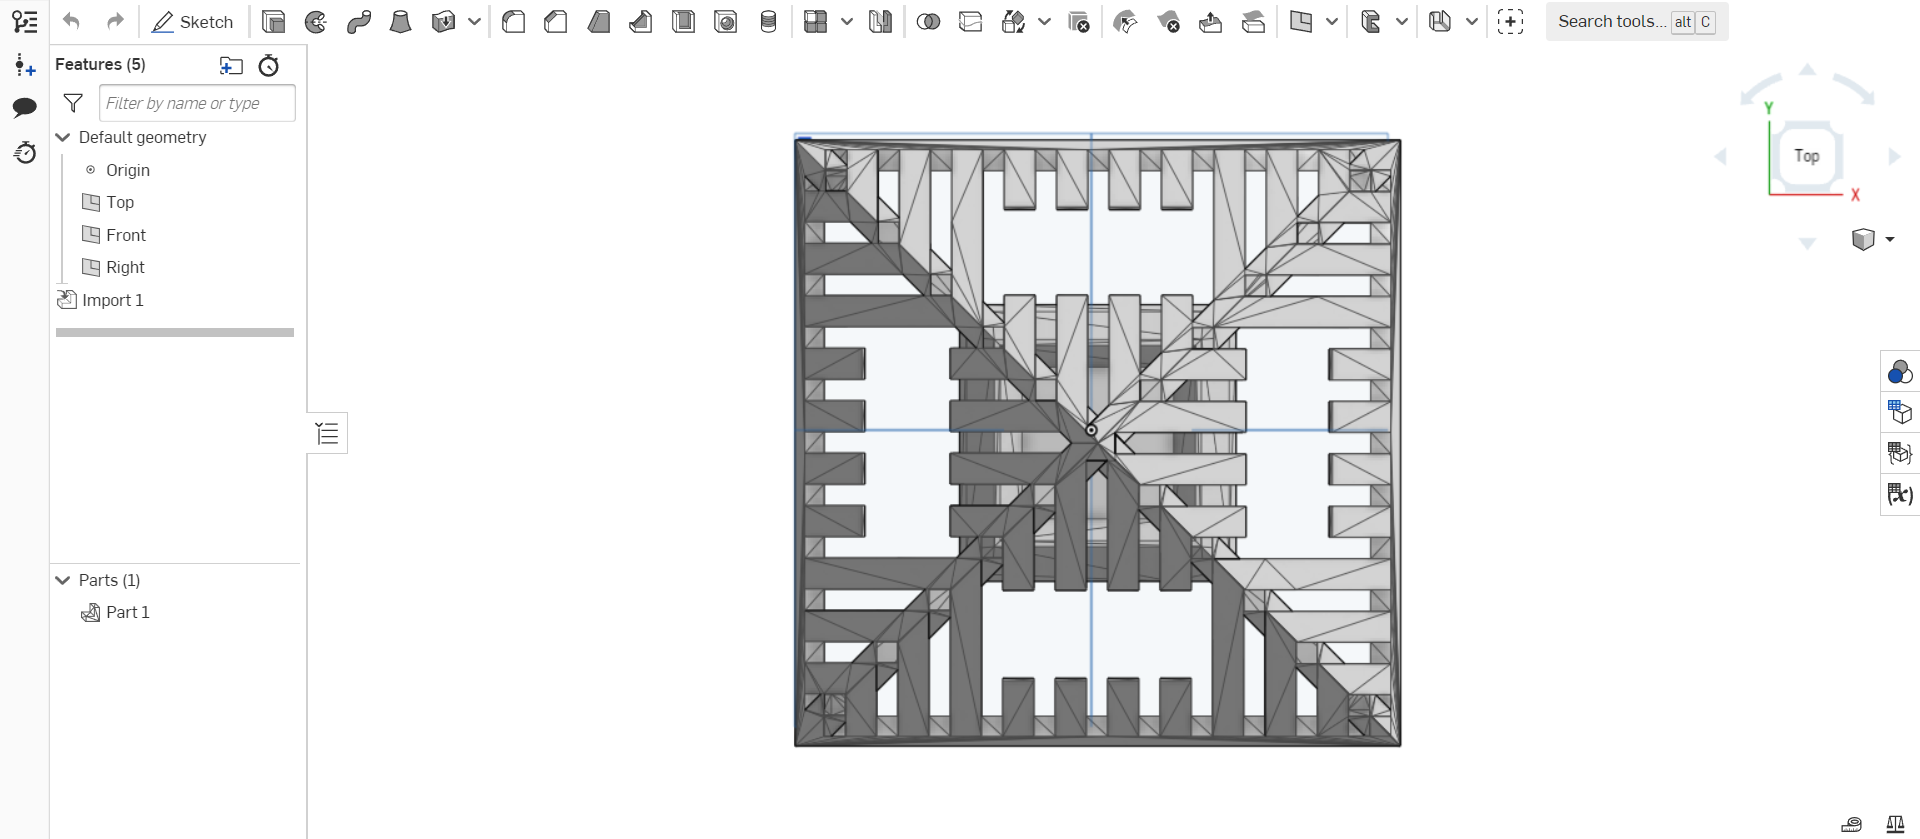Open the Appearances panel on the right
This screenshot has height=839, width=1920.
pyautogui.click(x=1900, y=373)
